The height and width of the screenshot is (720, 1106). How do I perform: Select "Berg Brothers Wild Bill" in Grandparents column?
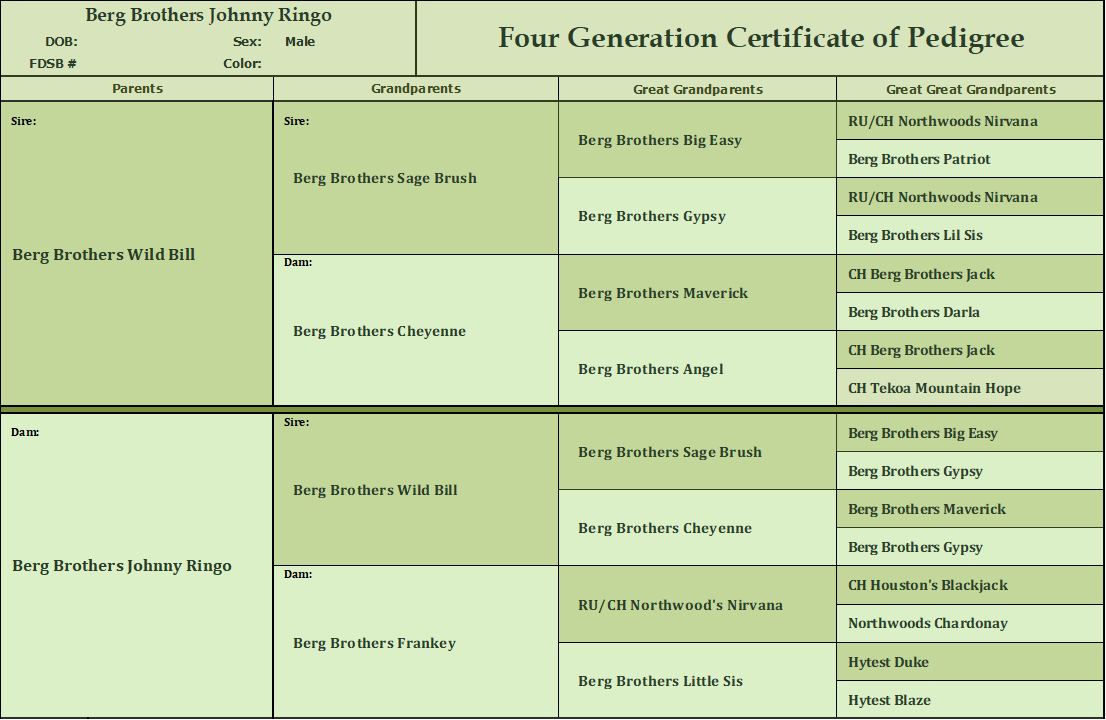375,490
